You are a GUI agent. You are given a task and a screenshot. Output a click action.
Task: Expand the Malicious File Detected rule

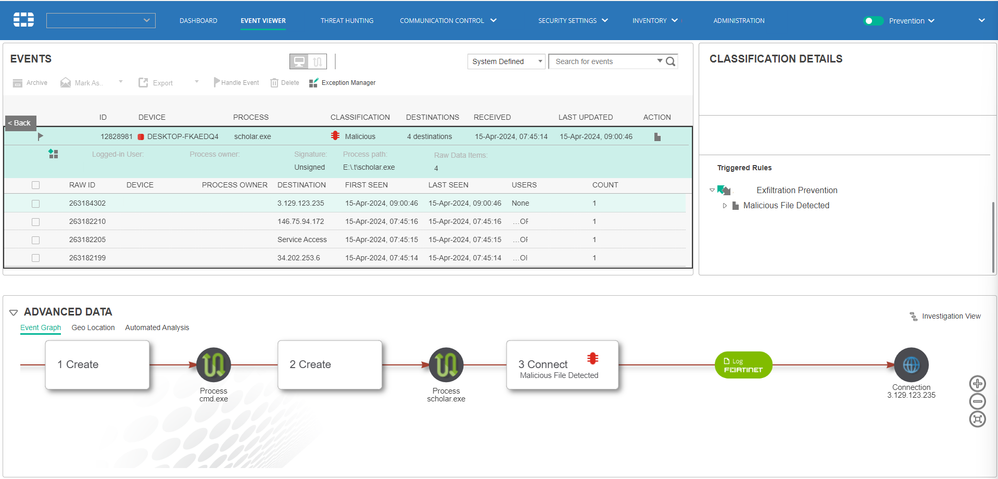(724, 205)
